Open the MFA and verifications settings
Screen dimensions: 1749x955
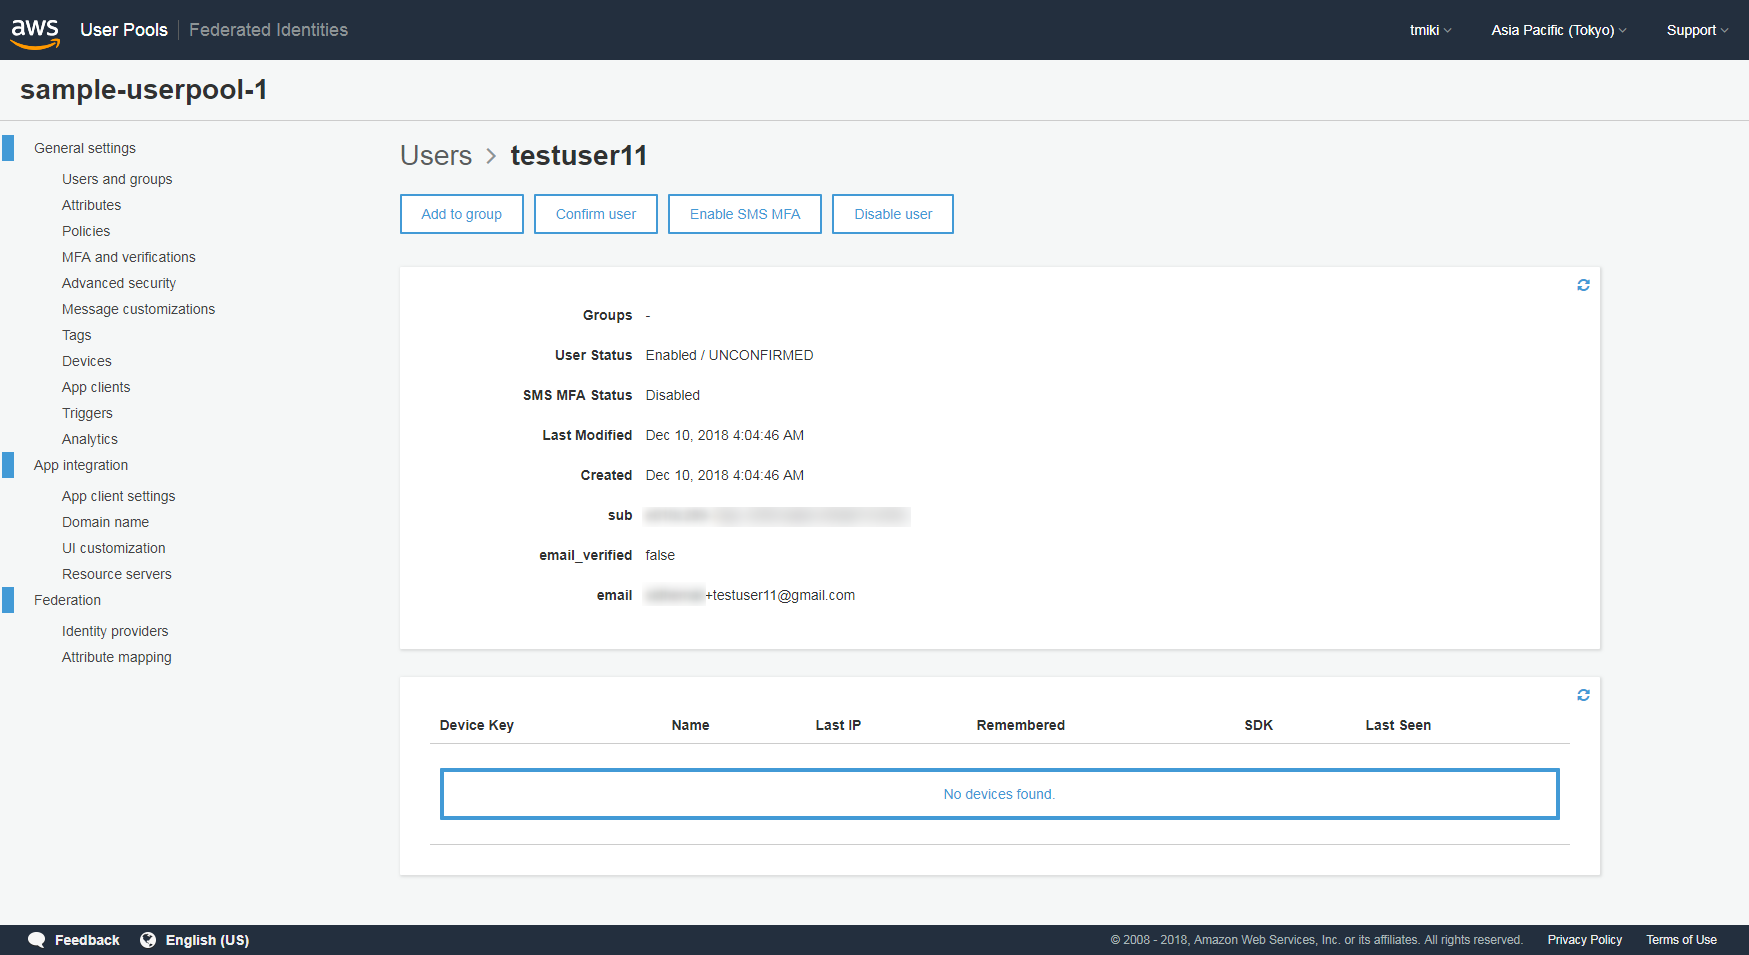point(128,257)
